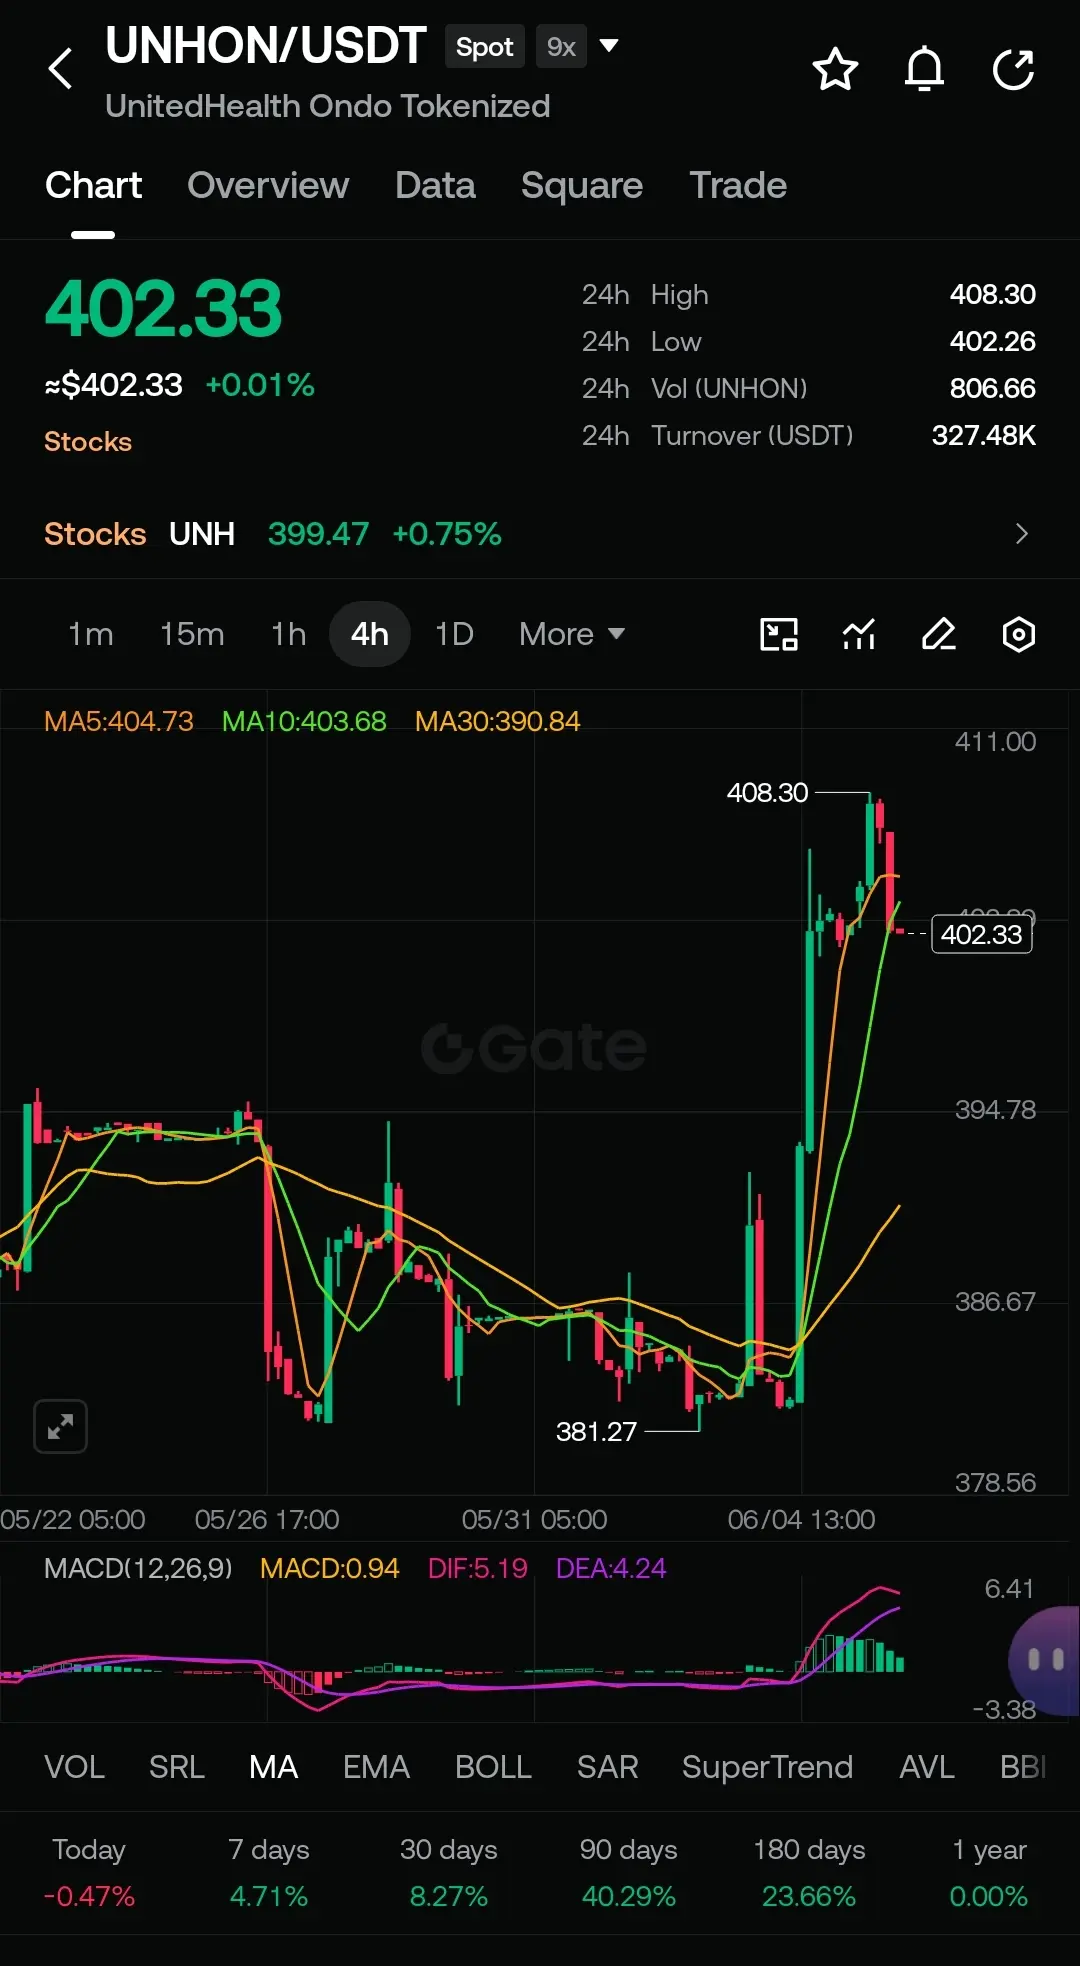Enable the SRL indicator
The width and height of the screenshot is (1080, 1966).
click(x=177, y=1767)
